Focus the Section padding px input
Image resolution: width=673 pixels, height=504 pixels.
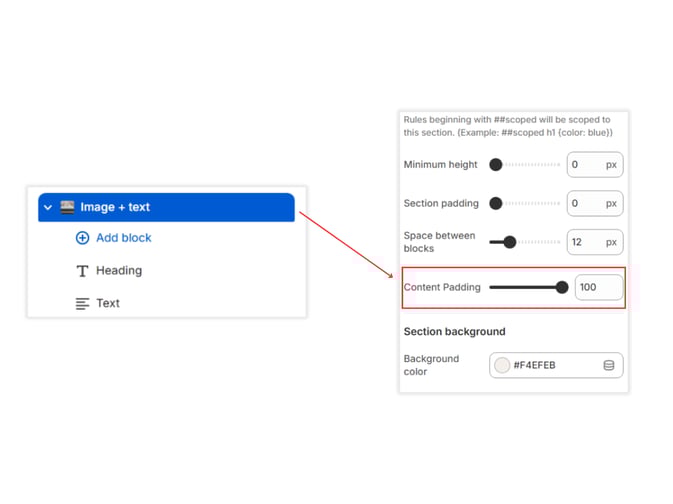tap(585, 204)
